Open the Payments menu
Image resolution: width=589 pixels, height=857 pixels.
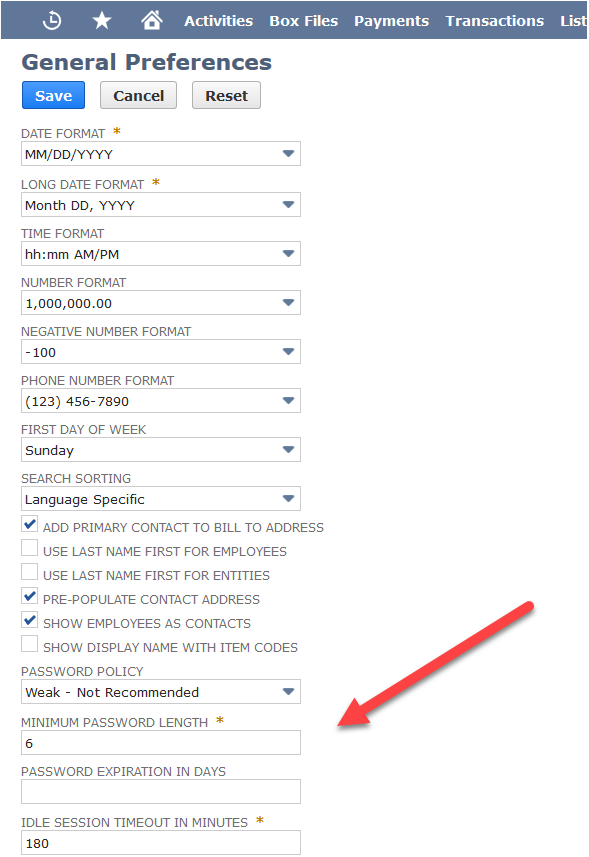pos(391,21)
